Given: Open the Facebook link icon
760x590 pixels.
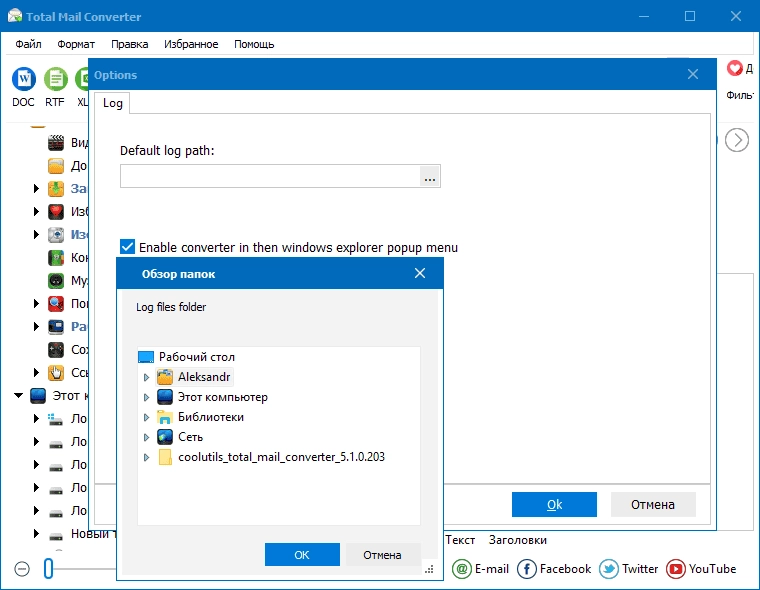Looking at the screenshot, I should click(526, 569).
